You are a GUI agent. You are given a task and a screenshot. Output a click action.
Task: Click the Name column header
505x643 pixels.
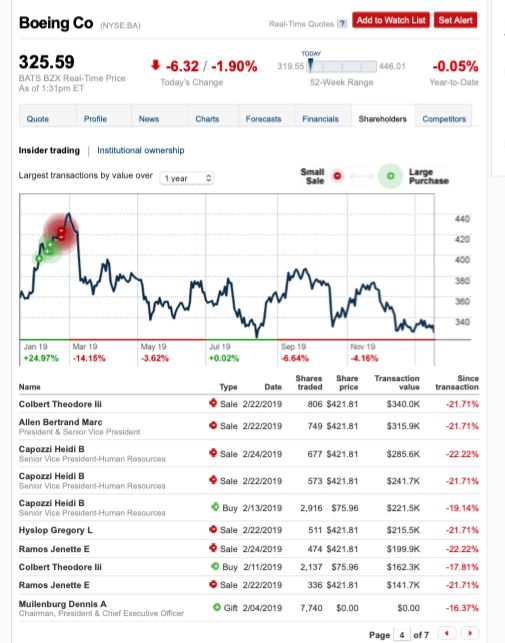tap(30, 387)
